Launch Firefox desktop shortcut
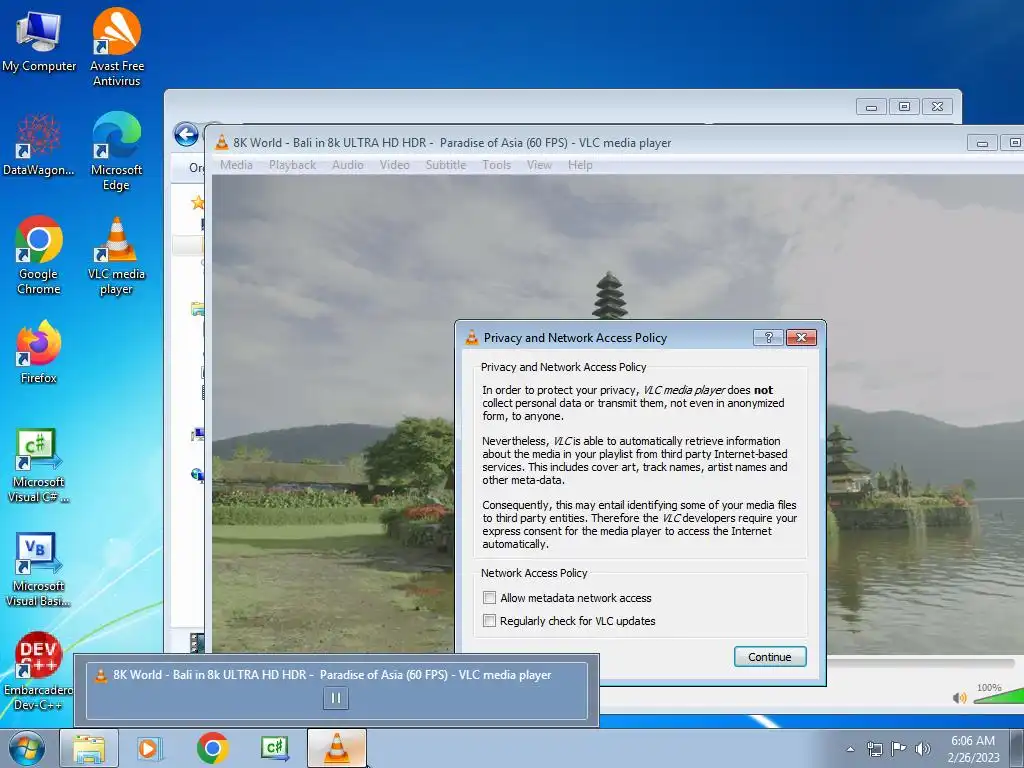This screenshot has width=1024, height=768. coord(39,352)
